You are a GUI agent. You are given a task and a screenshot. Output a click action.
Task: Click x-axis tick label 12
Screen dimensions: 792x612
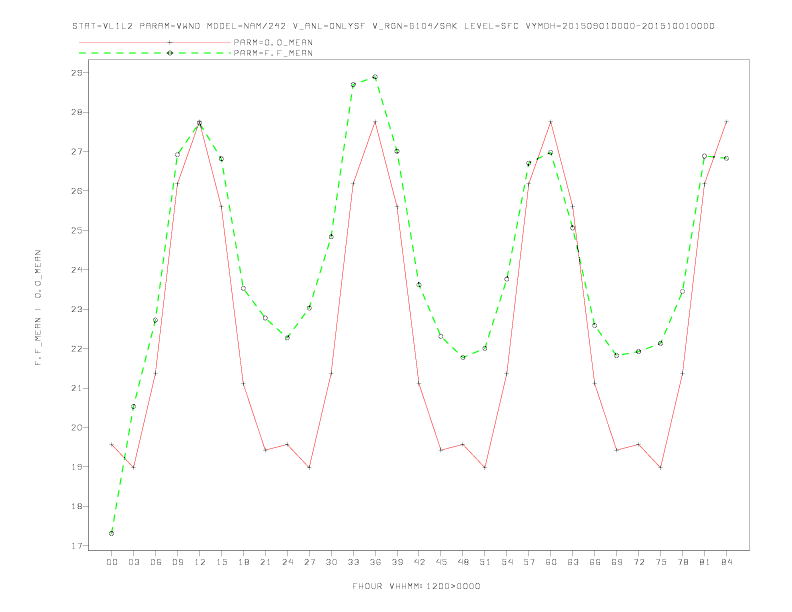pos(200,562)
